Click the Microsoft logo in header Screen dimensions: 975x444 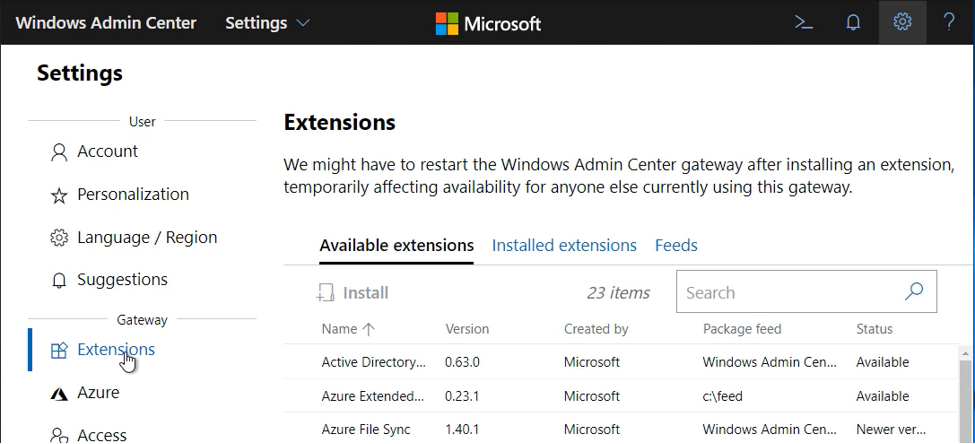(488, 23)
